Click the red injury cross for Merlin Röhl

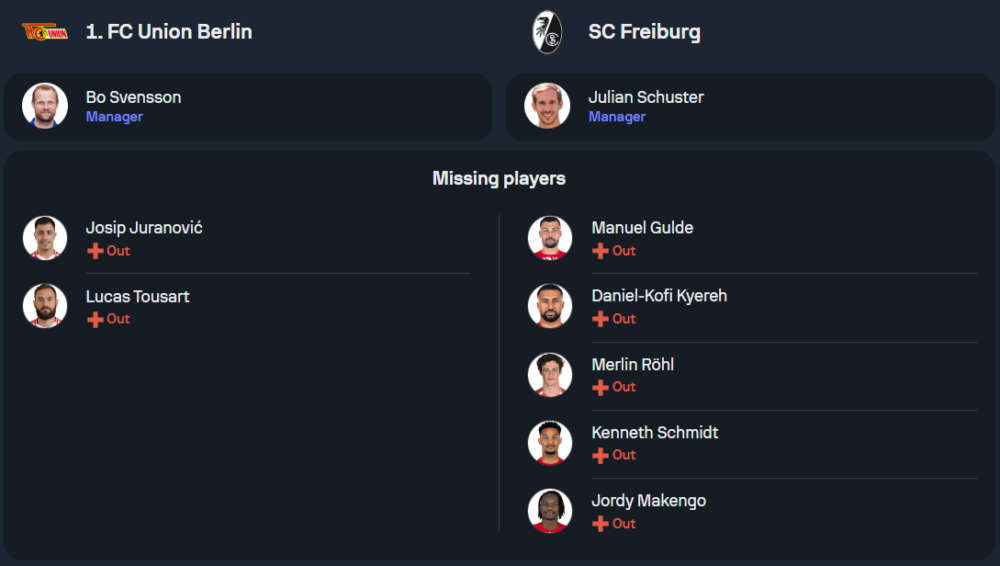pos(600,387)
